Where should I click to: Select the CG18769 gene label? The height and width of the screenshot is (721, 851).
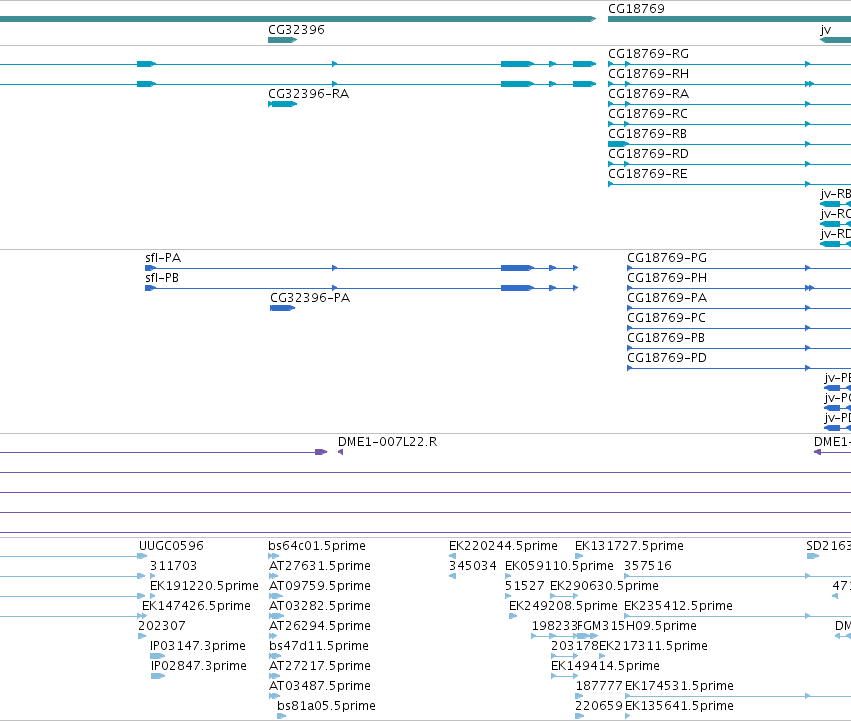pyautogui.click(x=636, y=9)
